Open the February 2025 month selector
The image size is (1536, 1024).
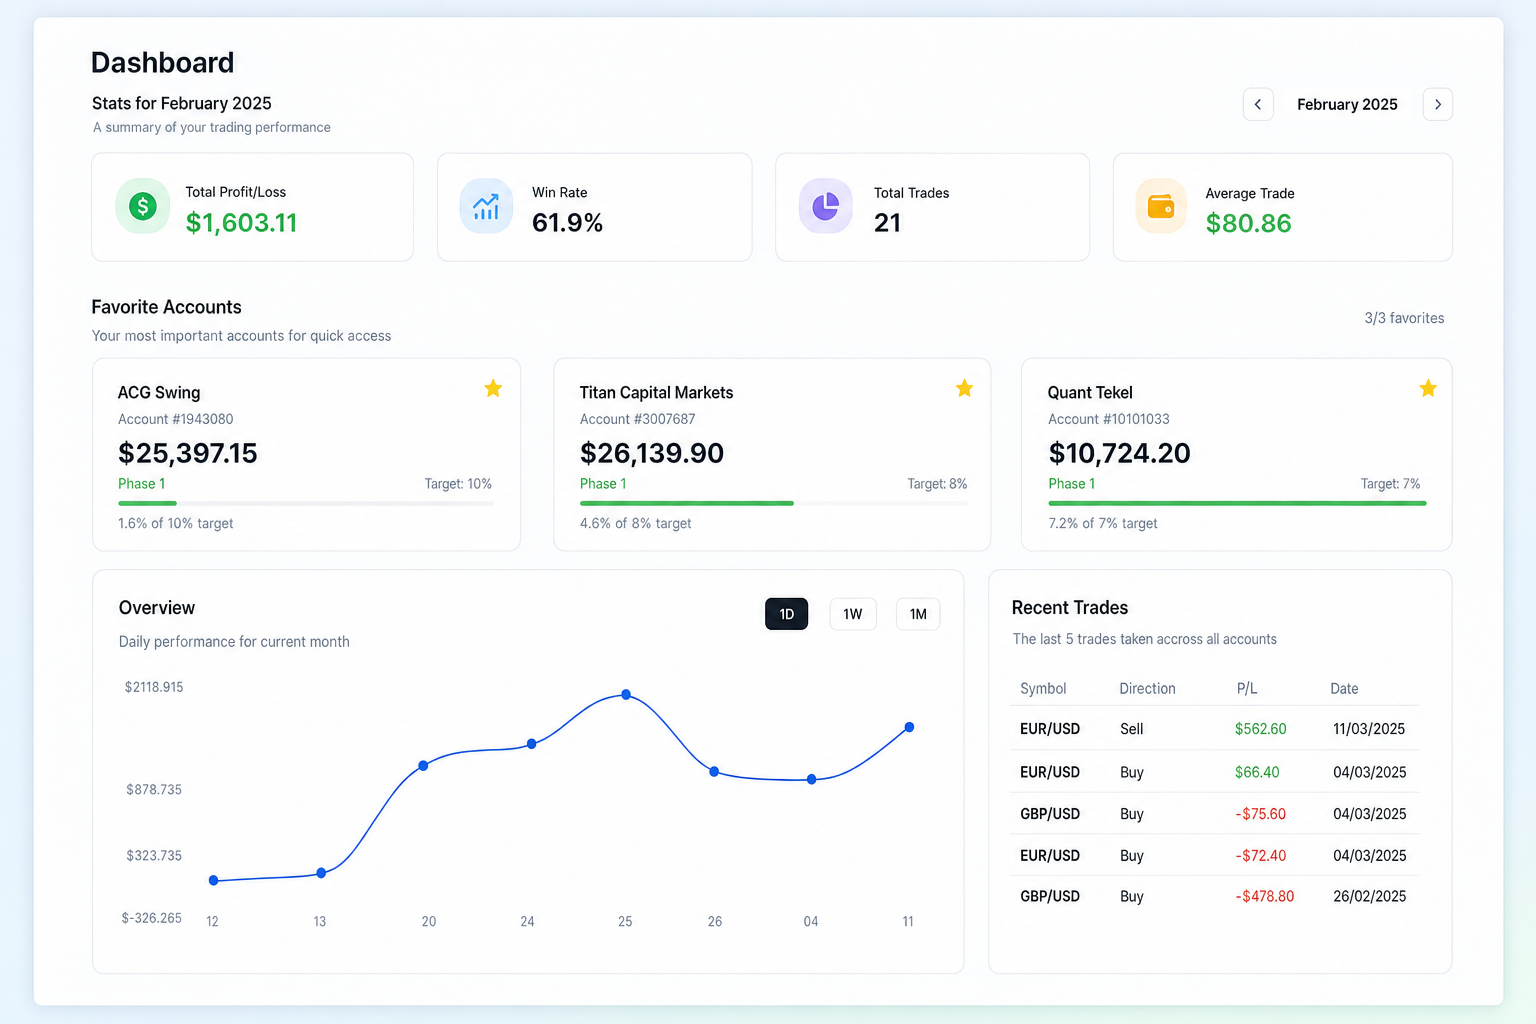pyautogui.click(x=1347, y=104)
